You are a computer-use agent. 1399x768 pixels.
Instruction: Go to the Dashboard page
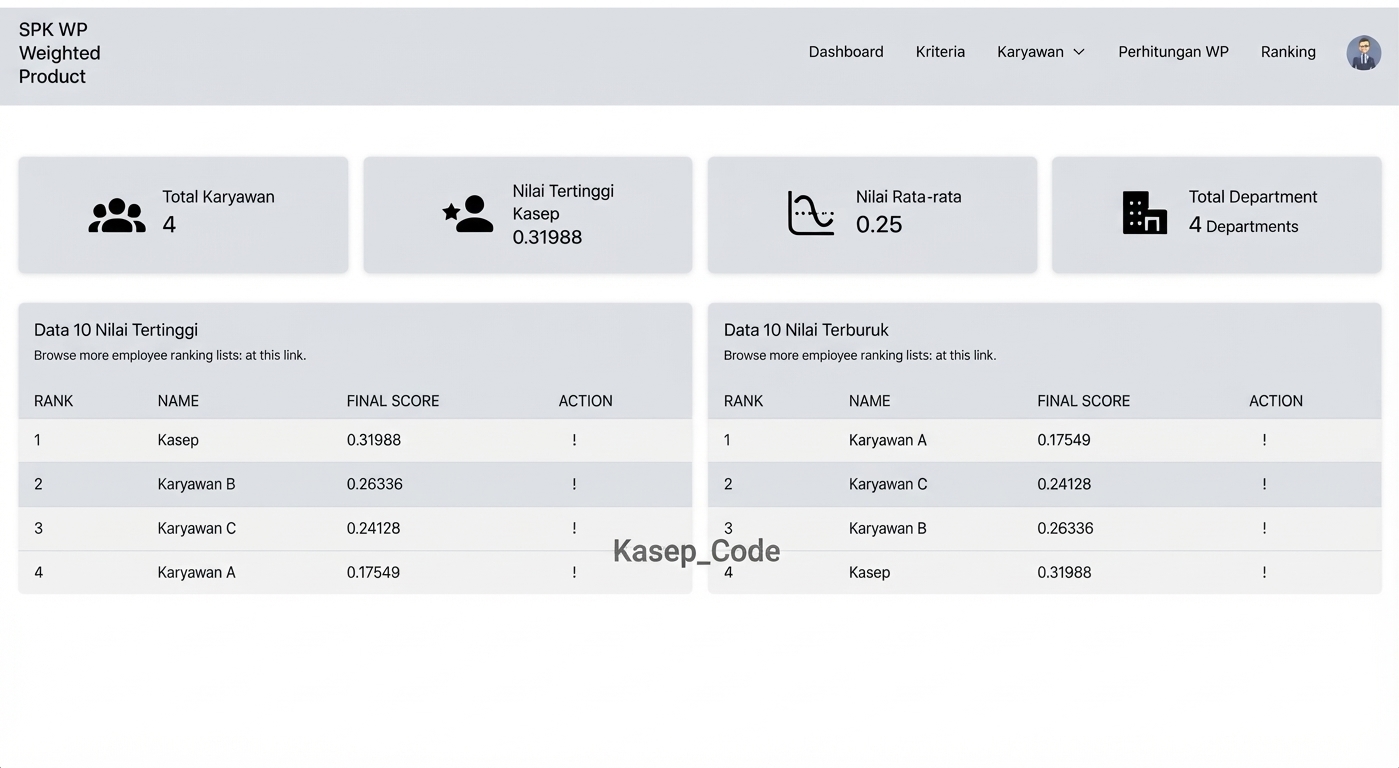(x=846, y=52)
